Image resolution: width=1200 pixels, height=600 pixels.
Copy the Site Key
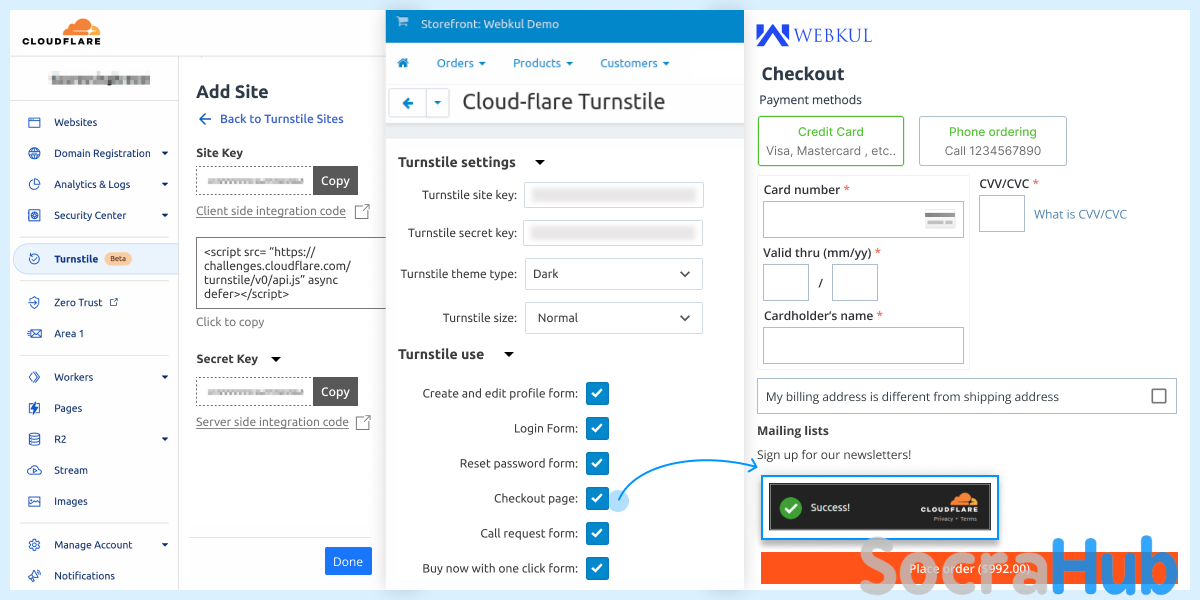point(335,181)
